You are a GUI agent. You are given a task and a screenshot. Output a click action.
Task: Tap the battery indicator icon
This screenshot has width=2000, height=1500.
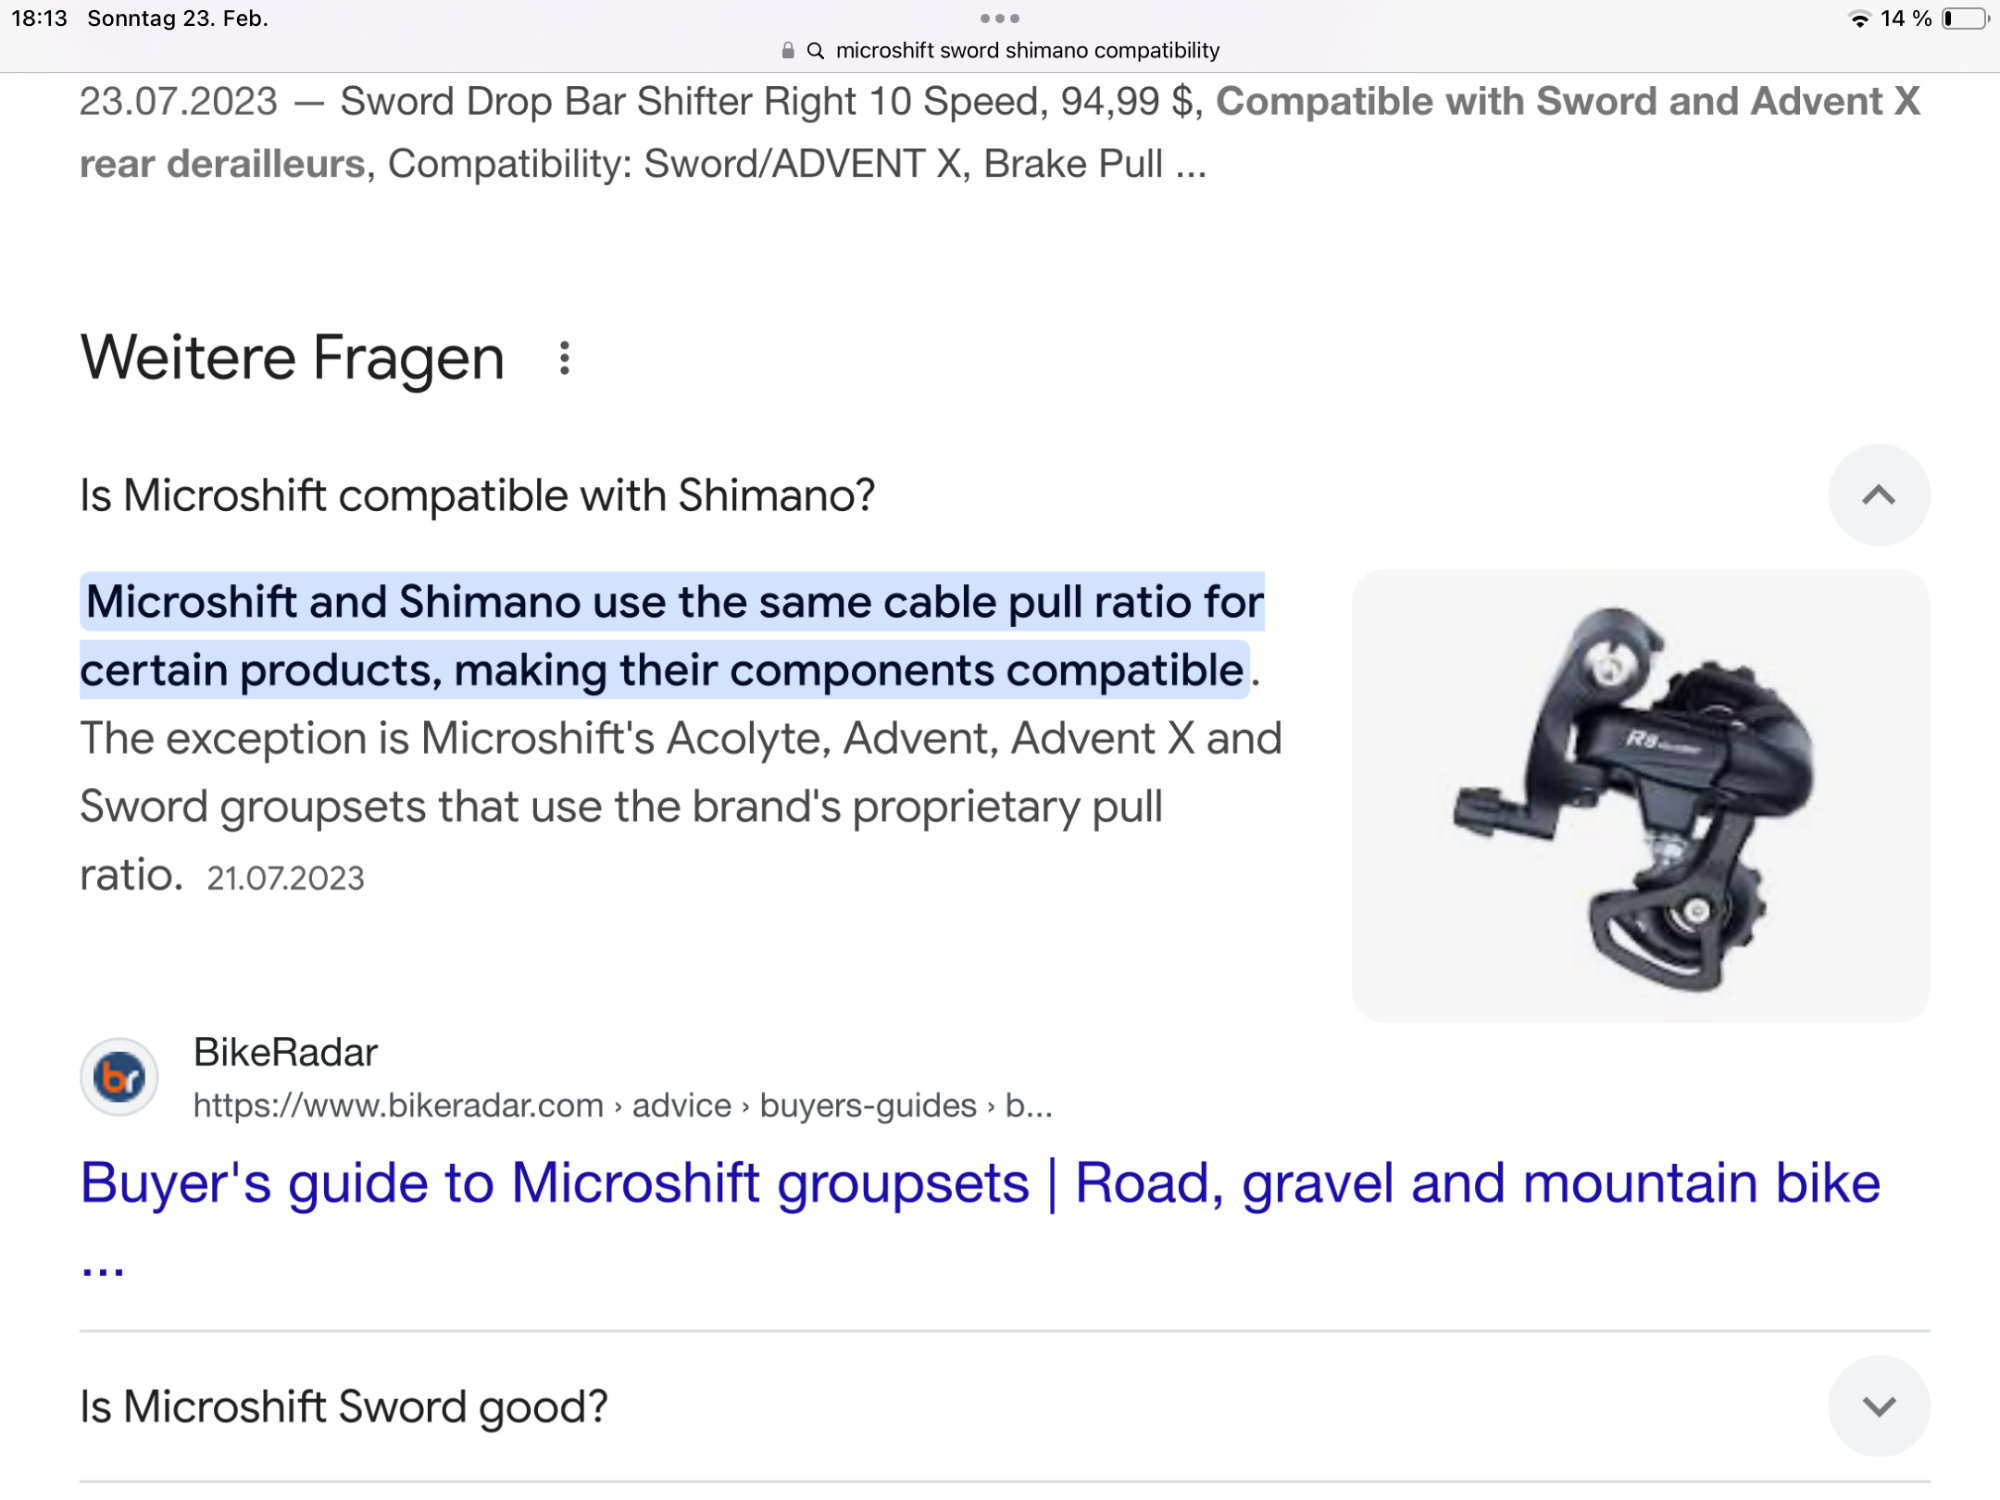1965,19
